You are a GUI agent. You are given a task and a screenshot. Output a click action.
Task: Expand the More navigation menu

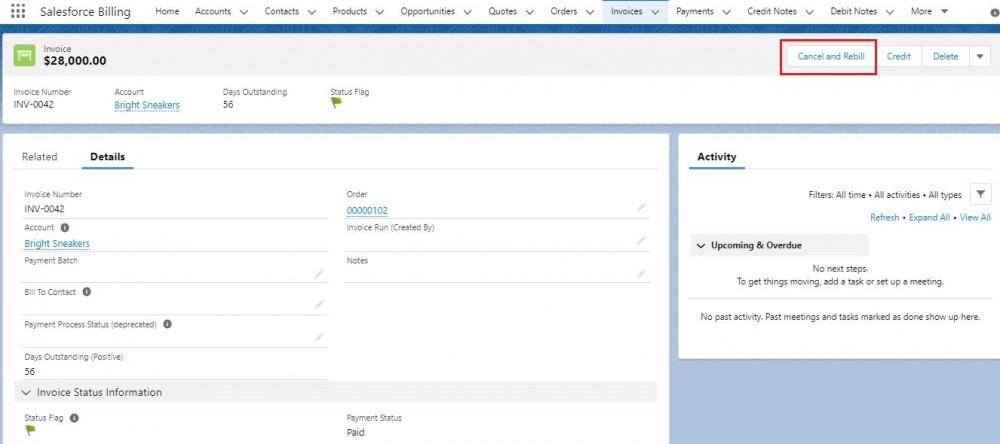[x=929, y=11]
